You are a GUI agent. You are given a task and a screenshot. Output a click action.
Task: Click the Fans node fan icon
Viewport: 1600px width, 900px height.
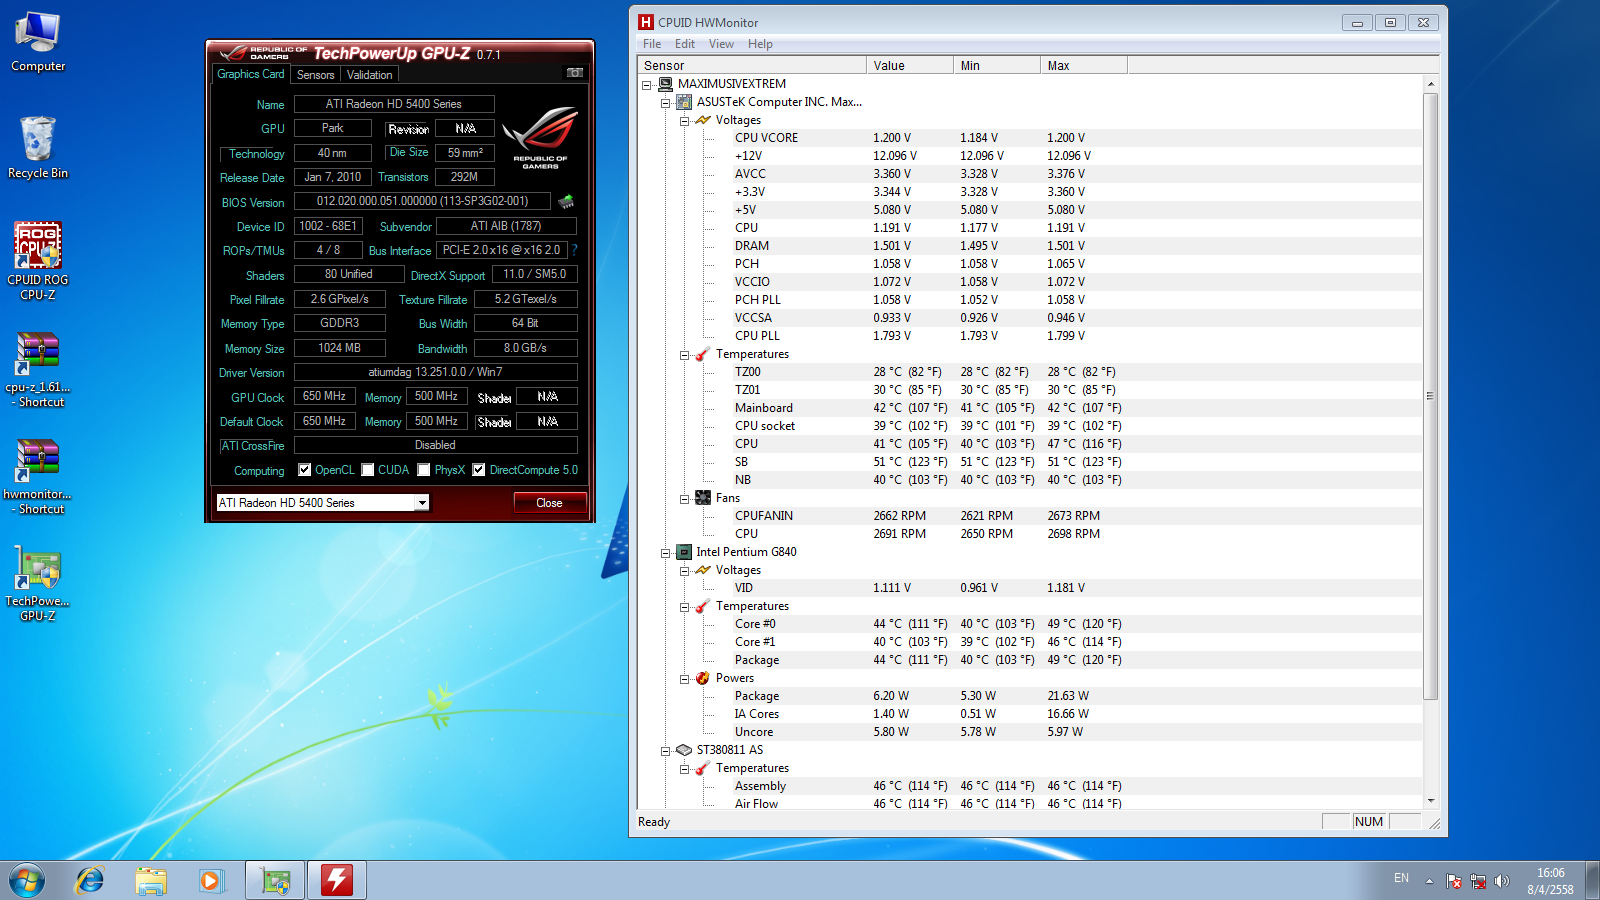coord(703,498)
